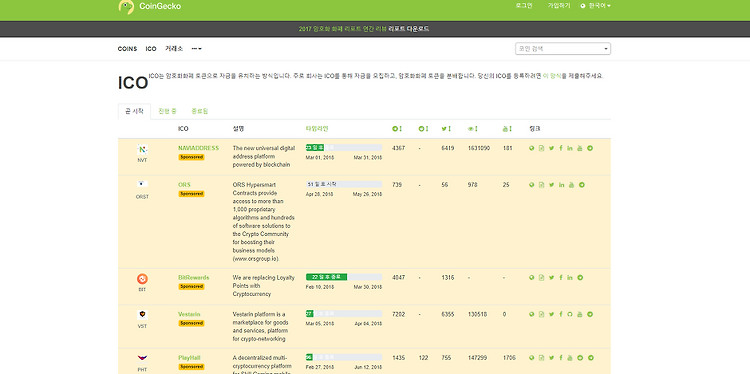Viewport: 750px width, 374px height.
Task: Open the 한국어 language dropdown
Action: click(596, 6)
